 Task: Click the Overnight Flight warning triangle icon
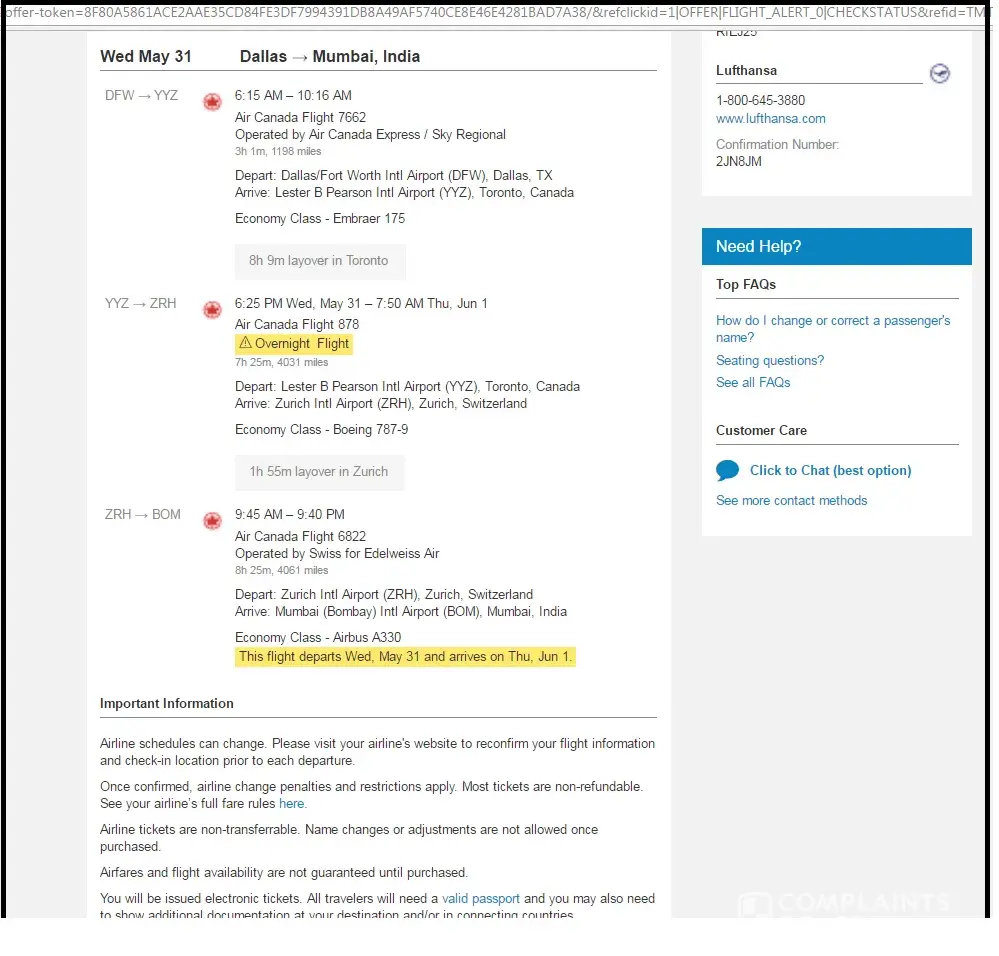click(245, 343)
